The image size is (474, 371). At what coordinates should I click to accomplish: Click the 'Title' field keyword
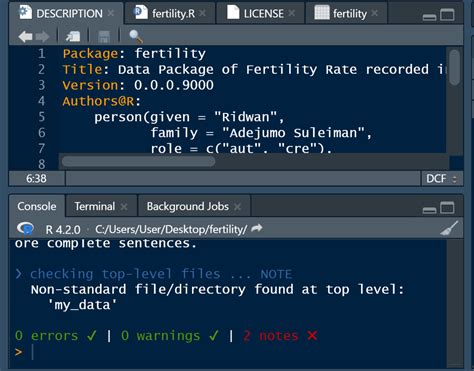(x=82, y=69)
